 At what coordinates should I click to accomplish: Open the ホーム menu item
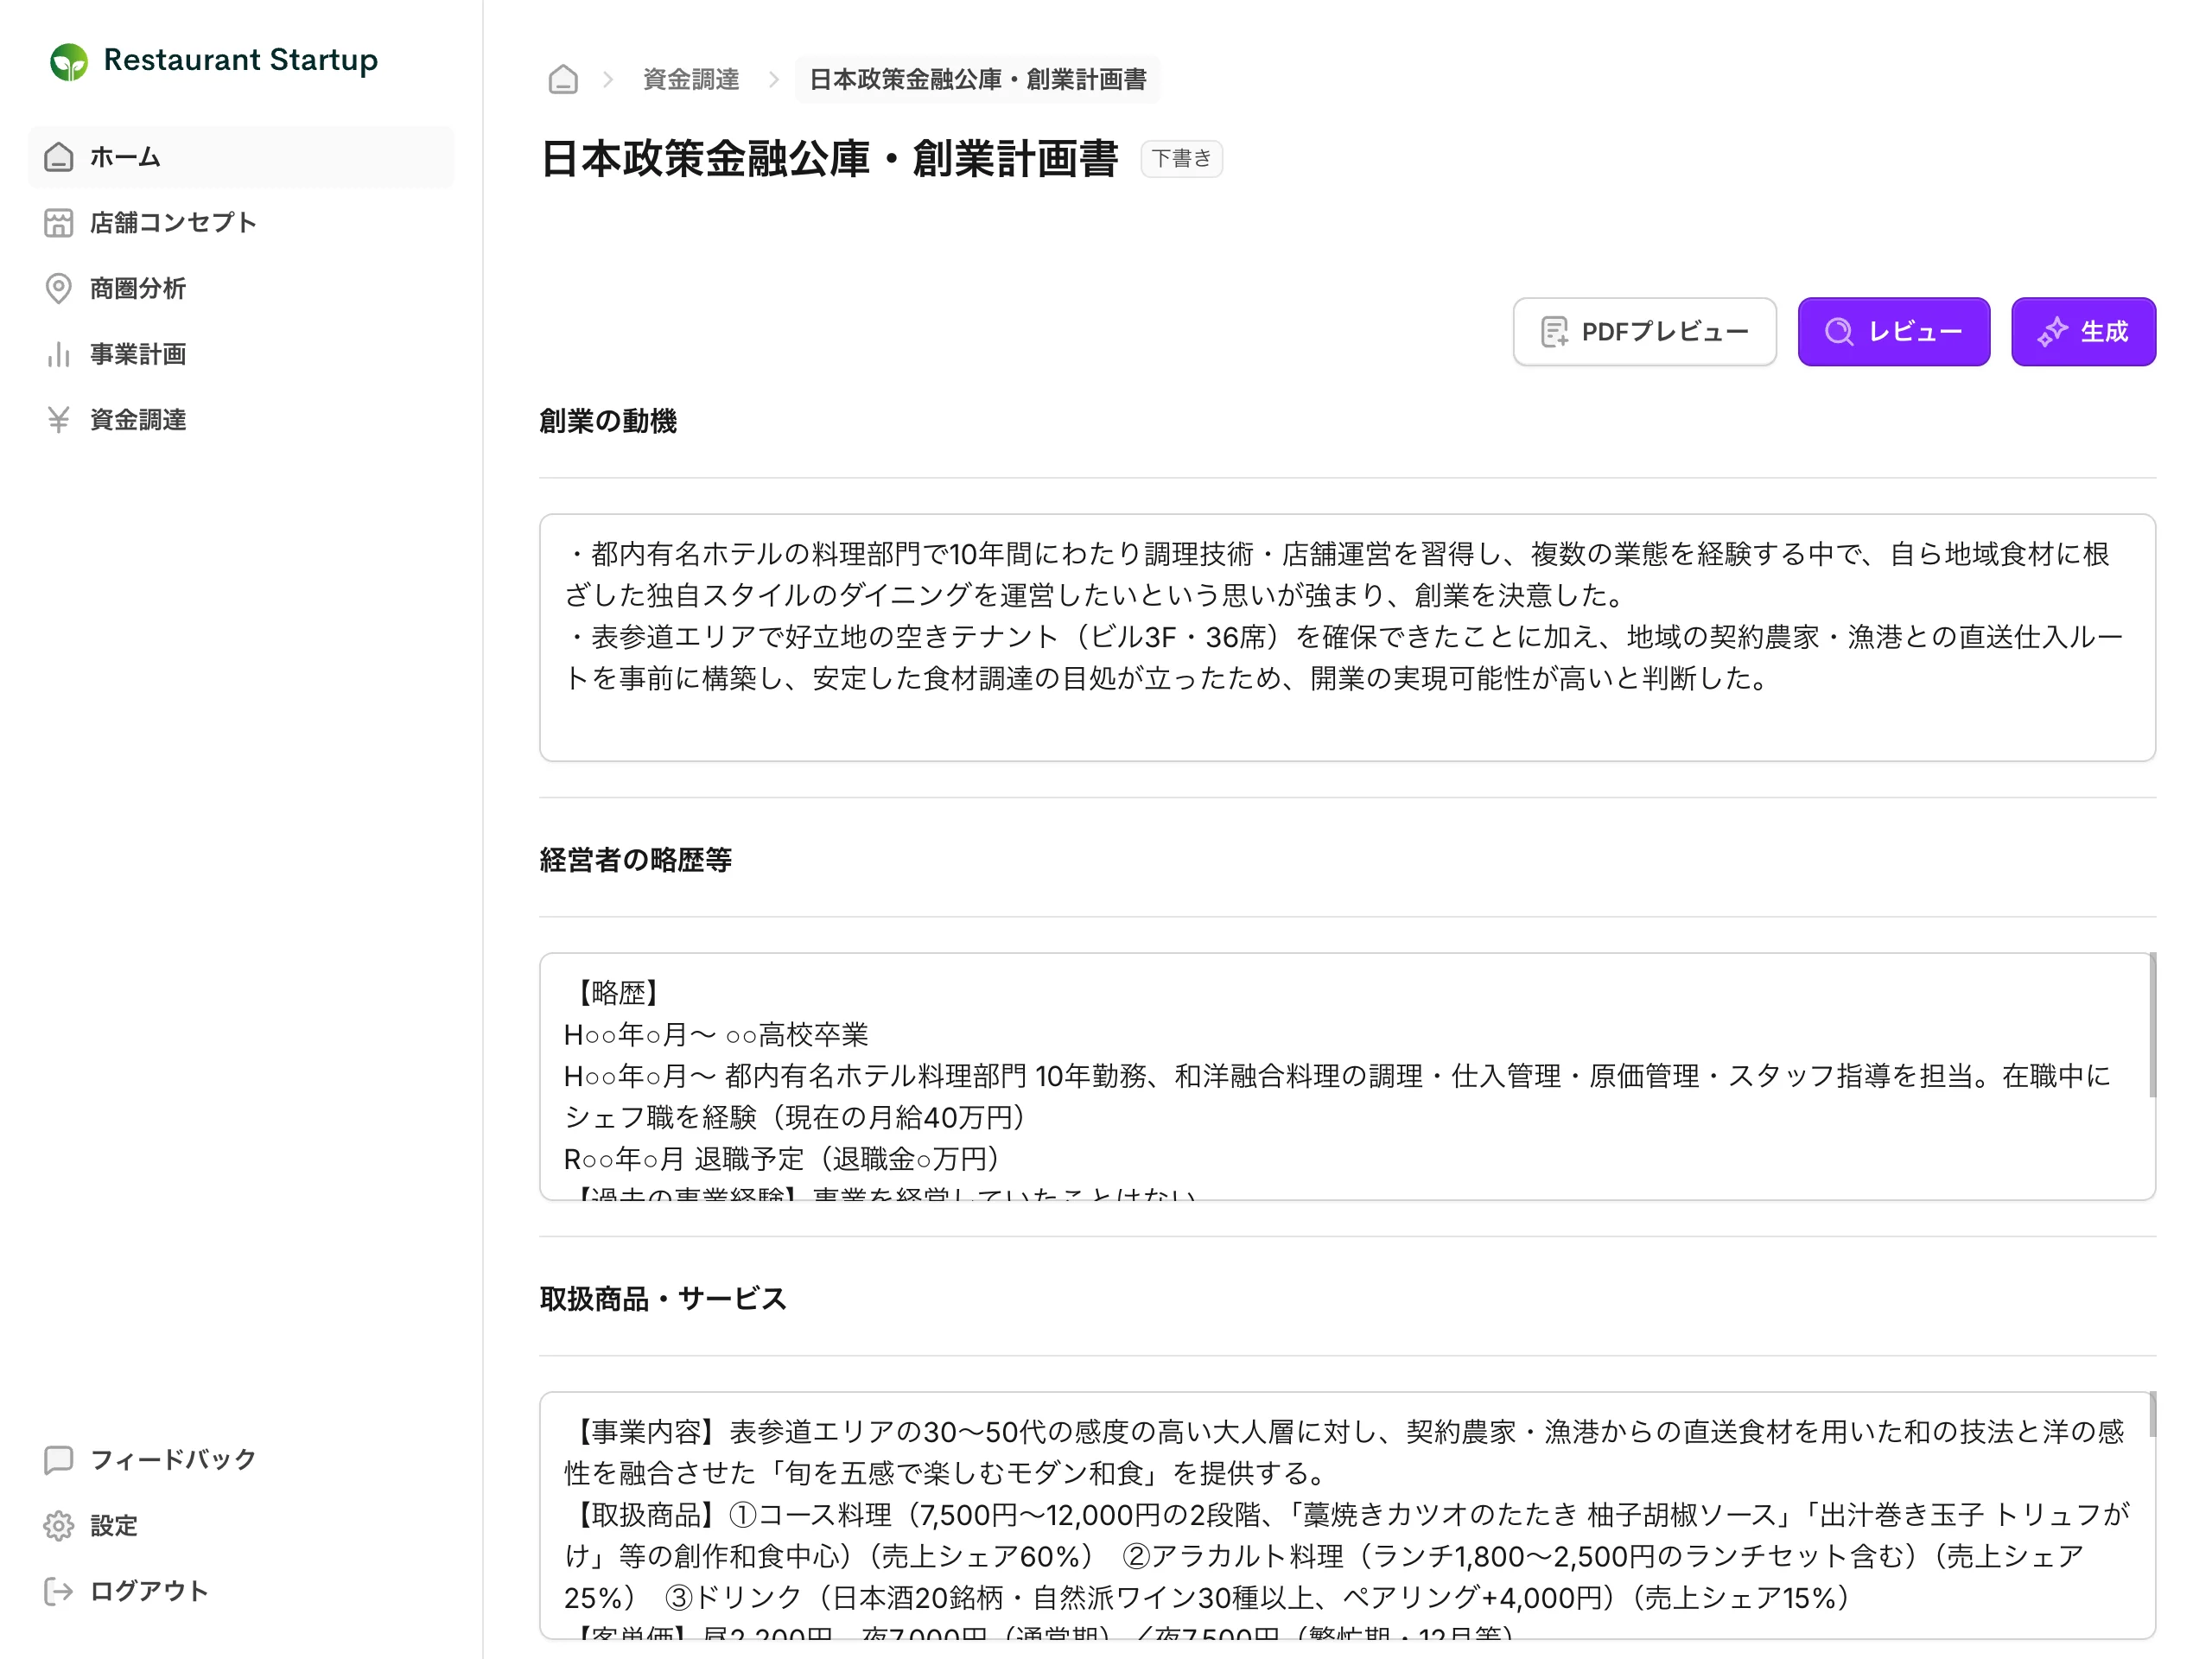pyautogui.click(x=241, y=157)
